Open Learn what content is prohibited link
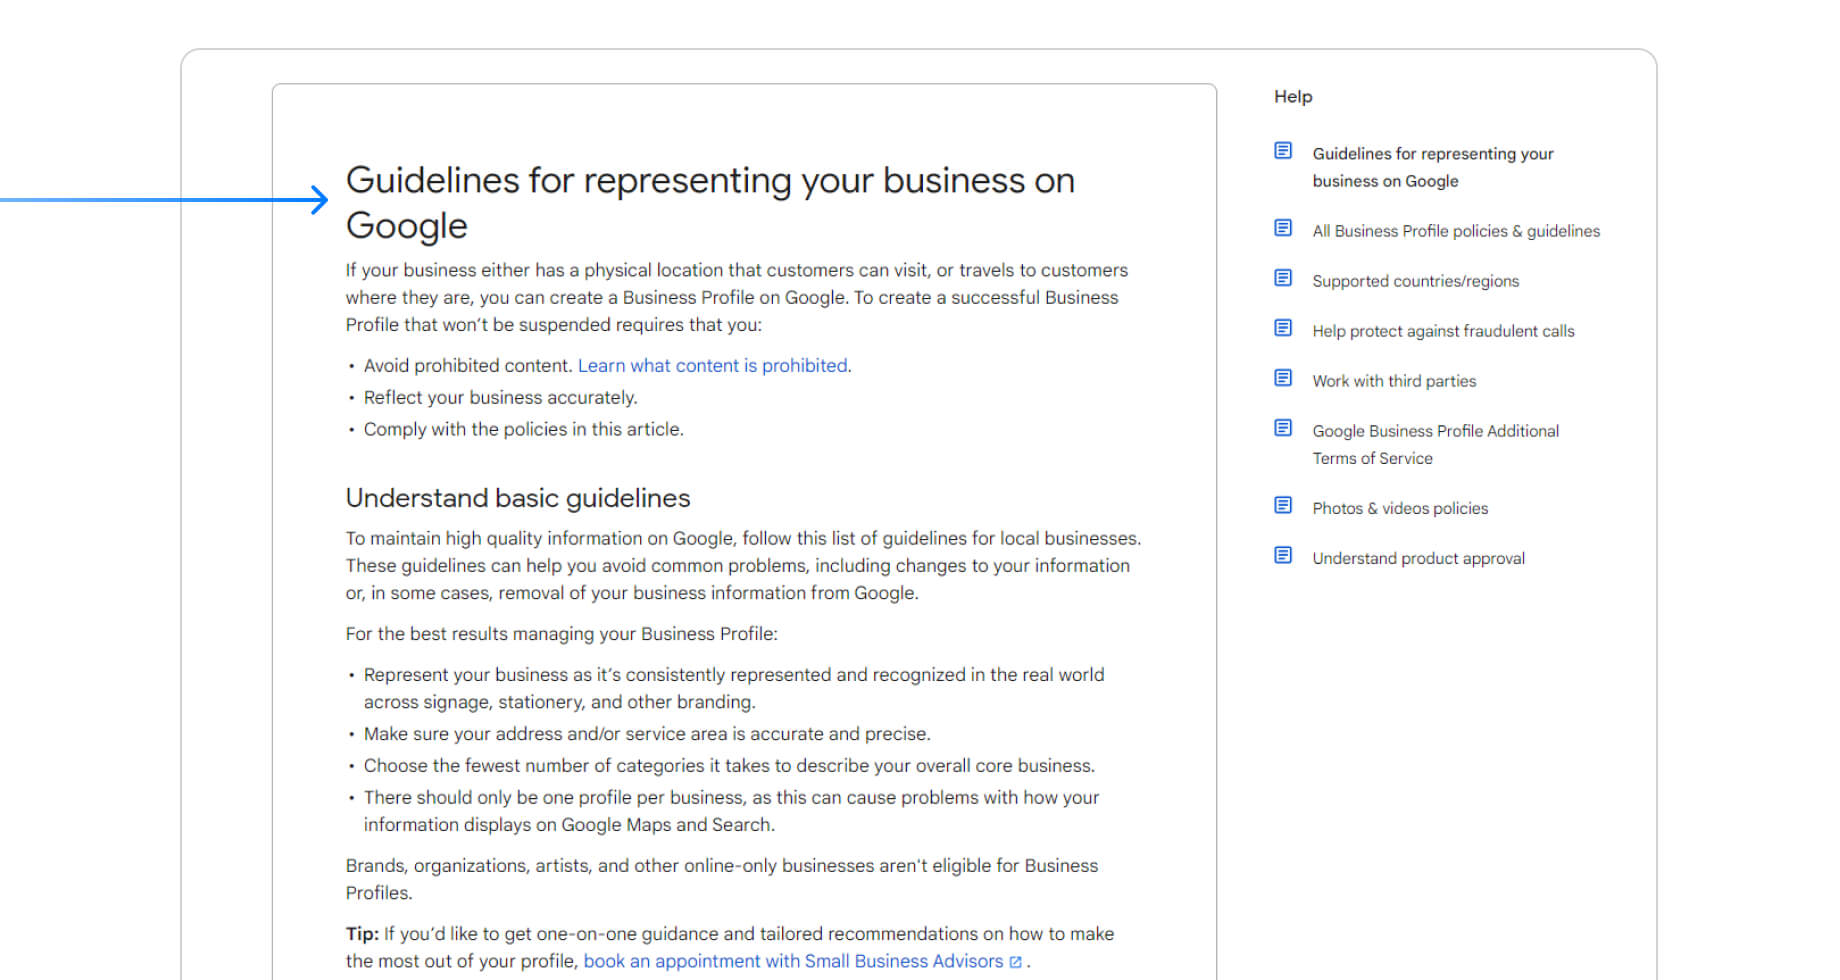 coord(713,366)
